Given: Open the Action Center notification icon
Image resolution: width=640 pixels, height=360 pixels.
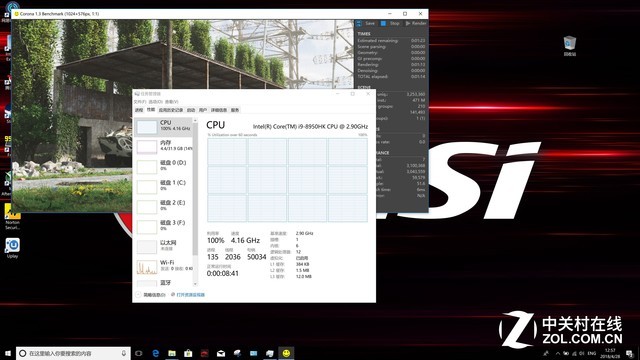Looking at the screenshot, I should pos(629,353).
